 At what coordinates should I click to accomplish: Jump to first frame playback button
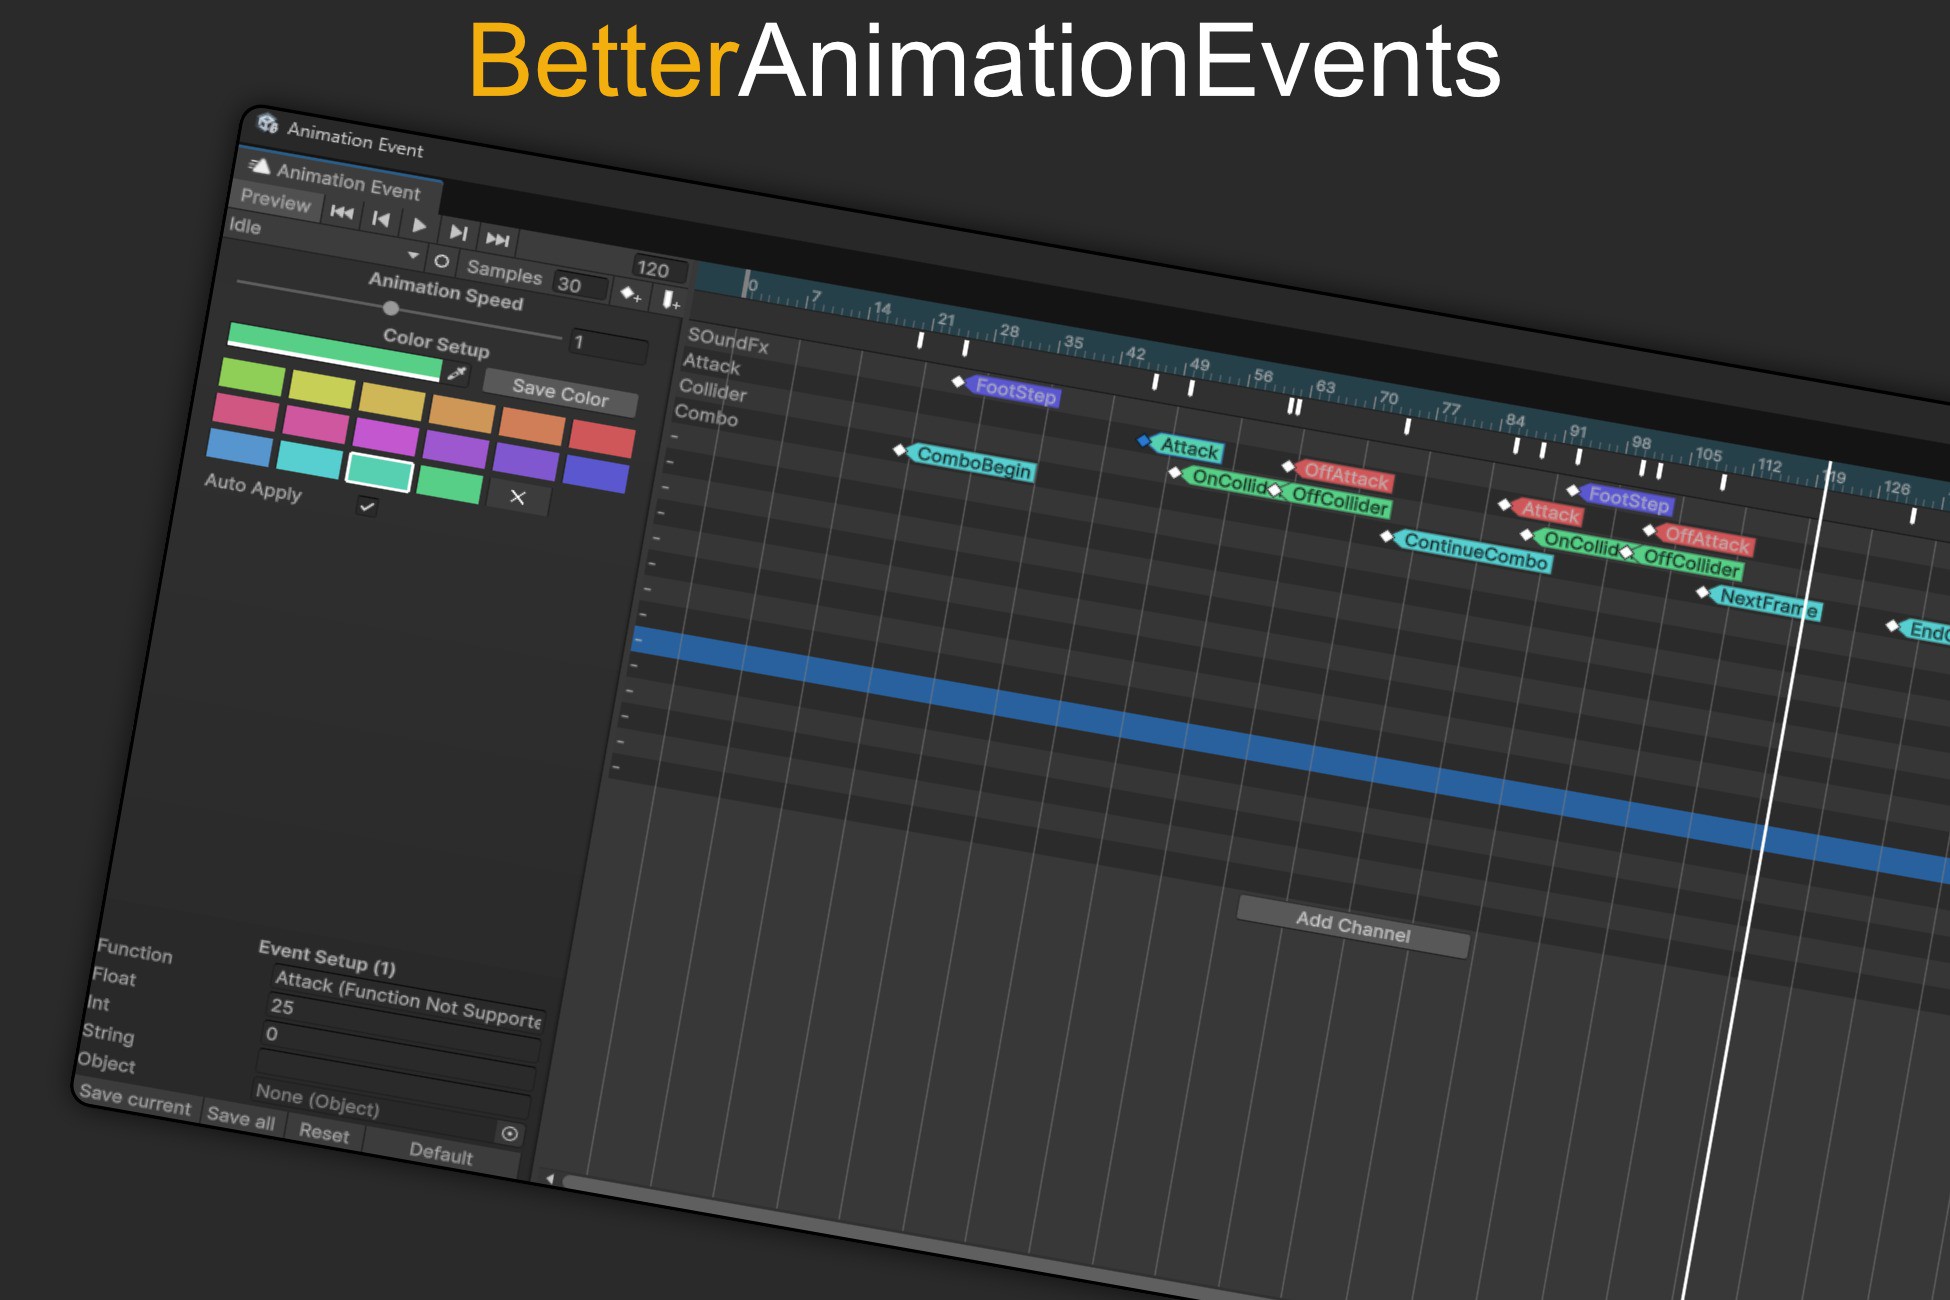pyautogui.click(x=342, y=212)
